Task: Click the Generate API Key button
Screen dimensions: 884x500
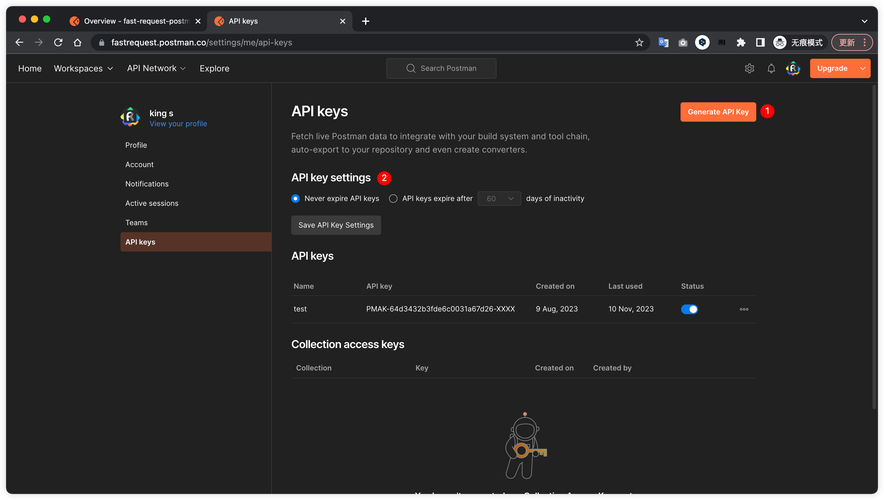Action: [718, 112]
